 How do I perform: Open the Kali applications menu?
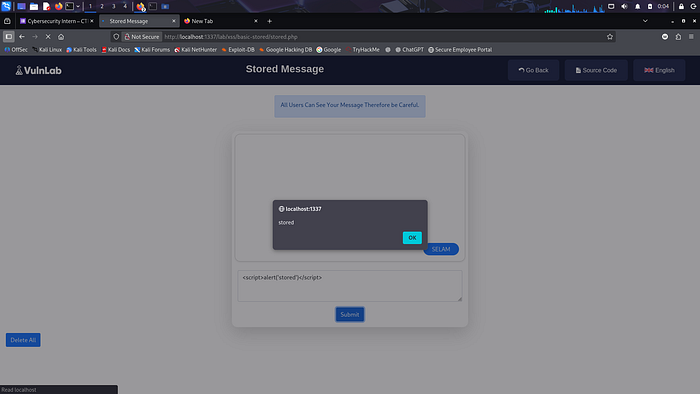[x=6, y=6]
